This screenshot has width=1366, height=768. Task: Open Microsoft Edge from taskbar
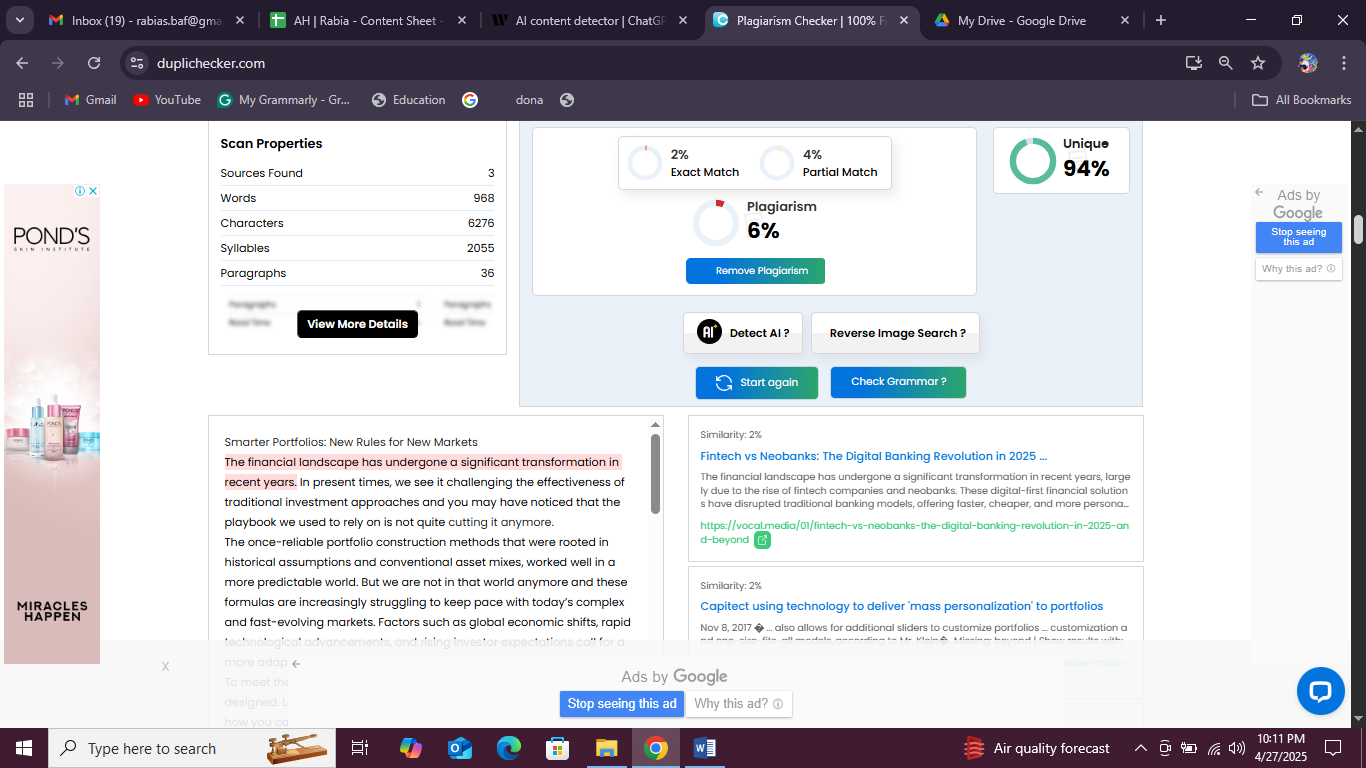tap(509, 748)
